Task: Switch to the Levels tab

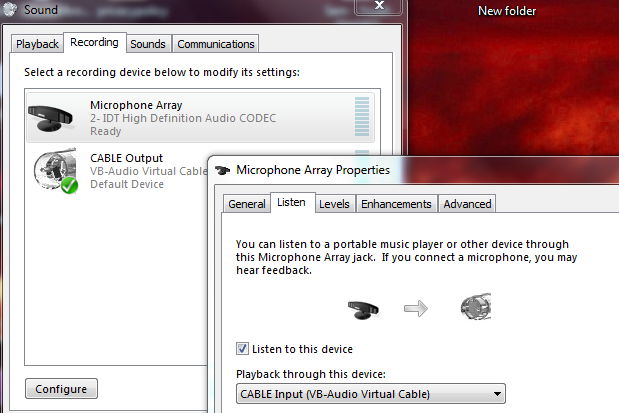Action: [x=334, y=204]
